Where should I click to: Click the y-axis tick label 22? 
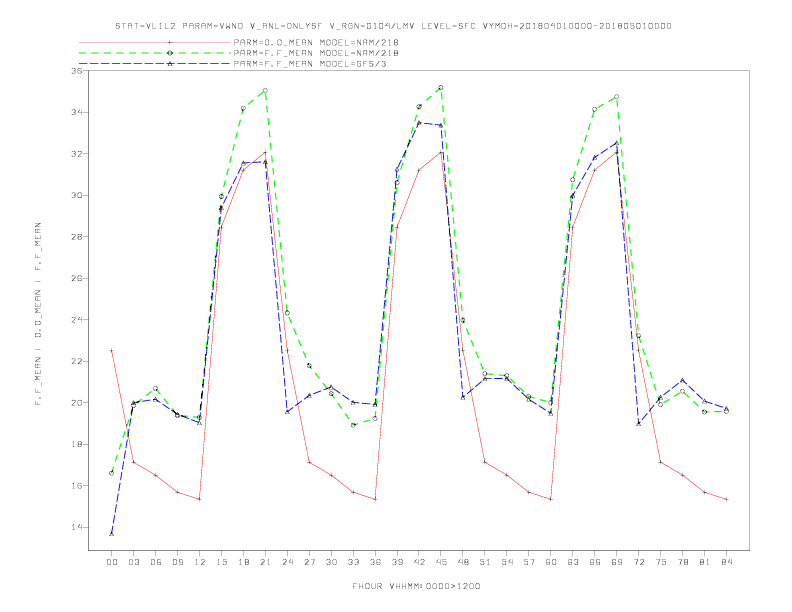point(76,362)
